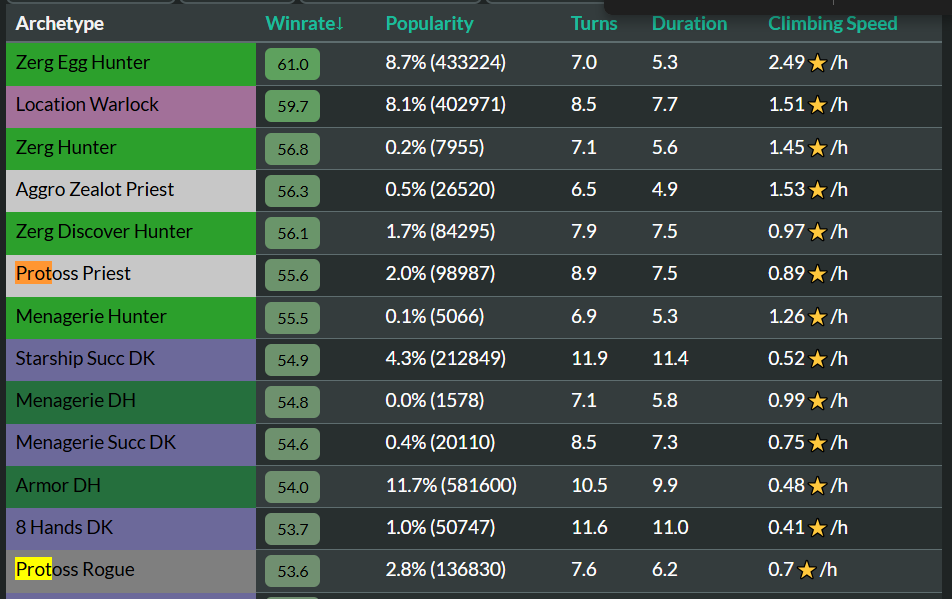Viewport: 952px width, 599px height.
Task: Select Duration value 11.4
Action: [670, 358]
